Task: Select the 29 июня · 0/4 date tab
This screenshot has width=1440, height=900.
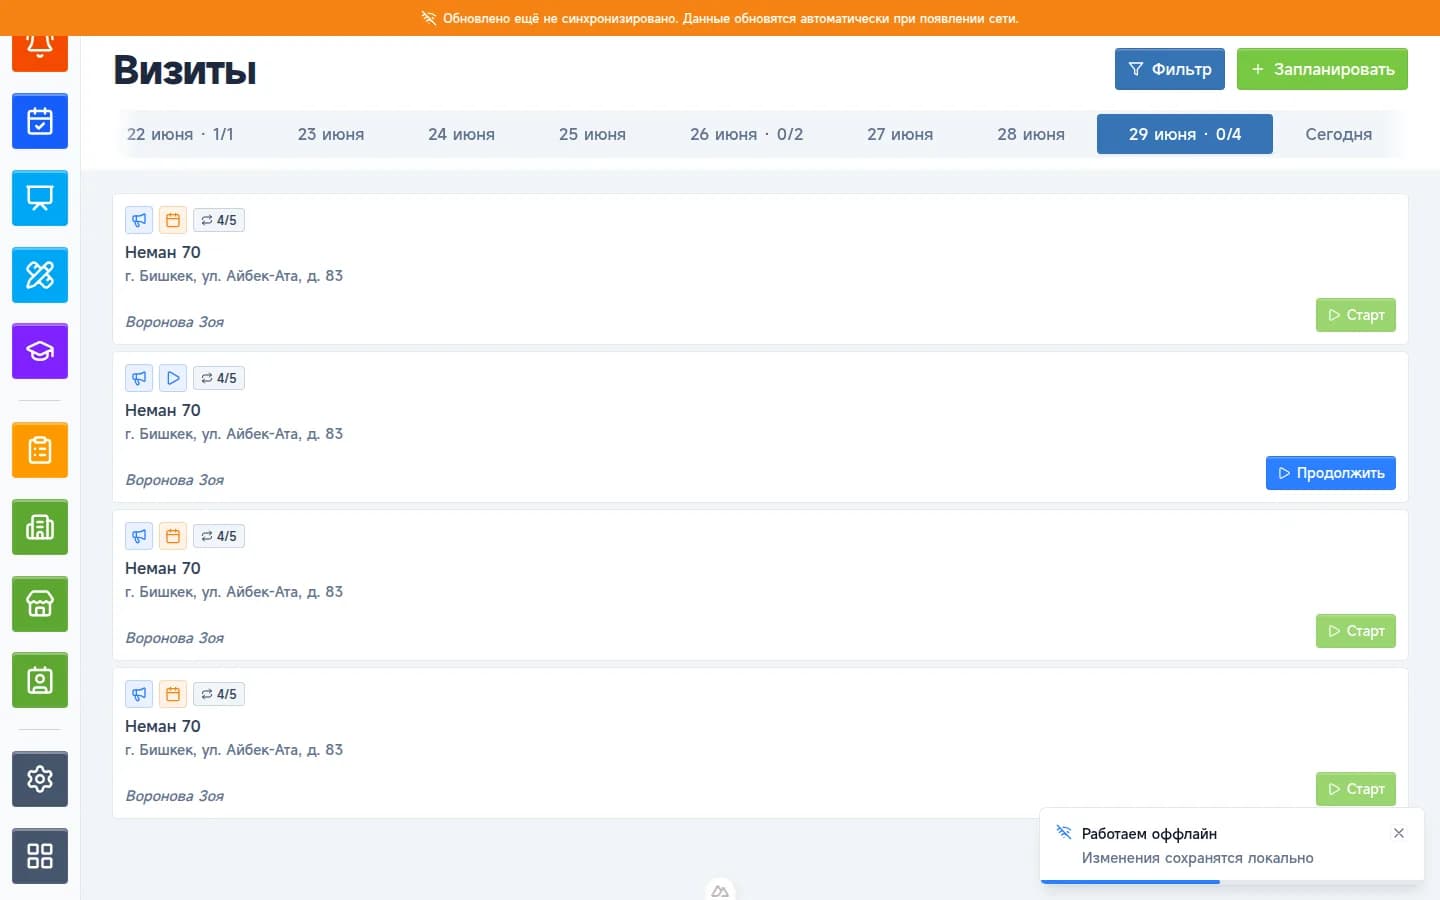Action: [1185, 134]
